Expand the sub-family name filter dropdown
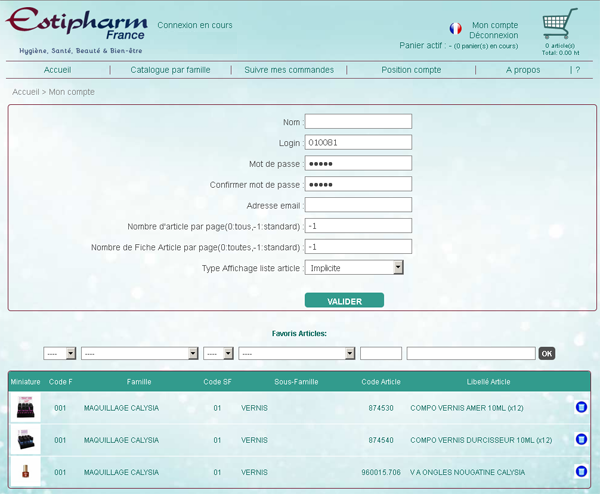Image resolution: width=600 pixels, height=494 pixels. [297, 353]
